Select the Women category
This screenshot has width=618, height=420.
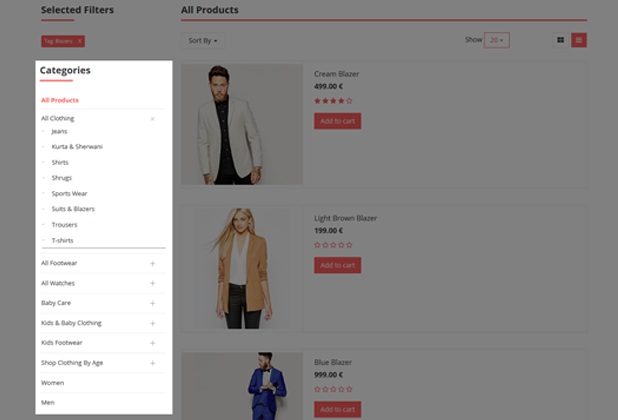52,383
